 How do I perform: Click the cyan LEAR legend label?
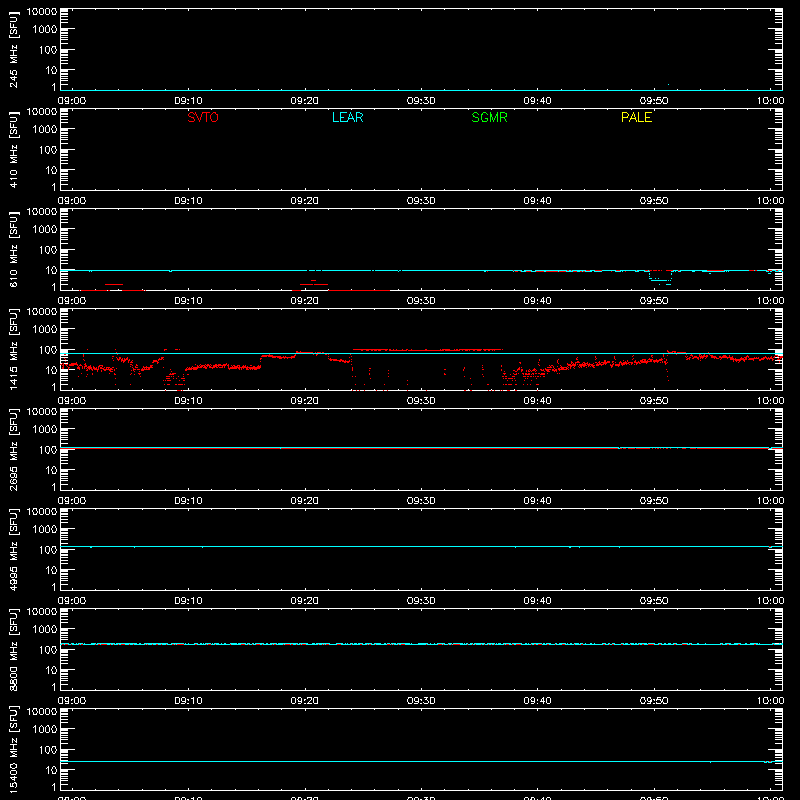point(347,117)
